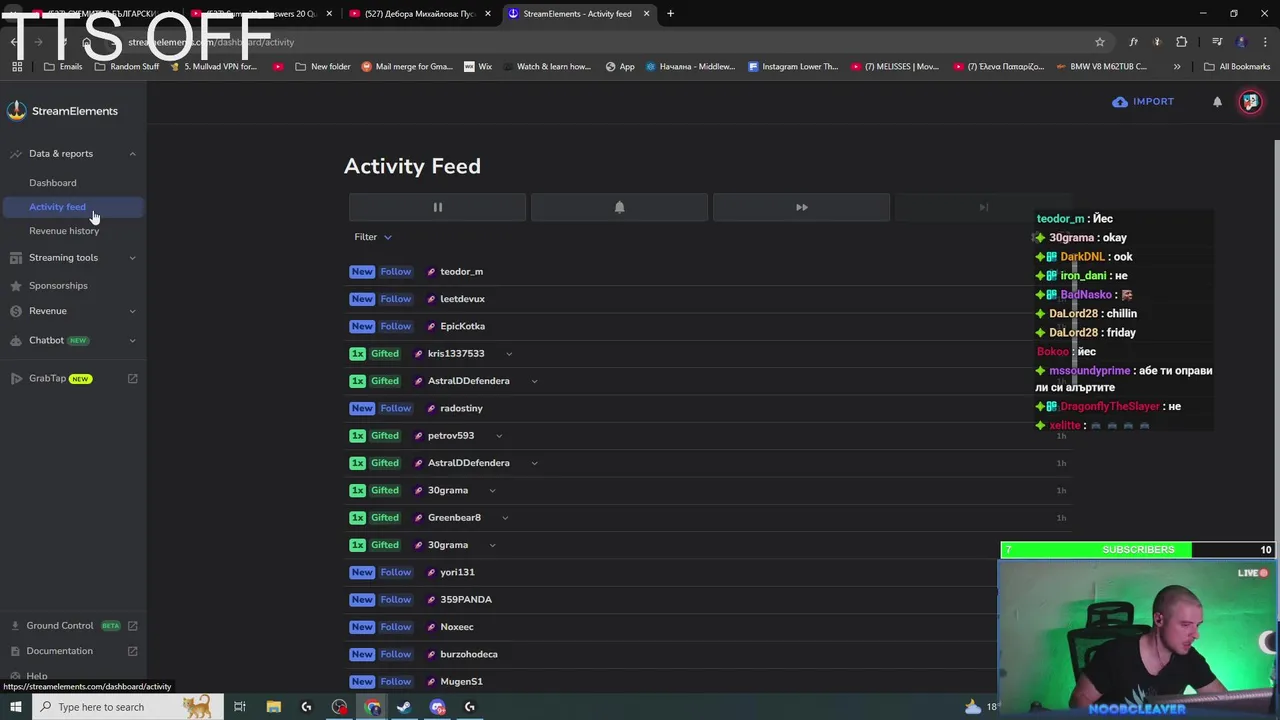Switch to Дебора Михайлова YouTube tab
This screenshot has width=1280, height=720.
[x=420, y=14]
